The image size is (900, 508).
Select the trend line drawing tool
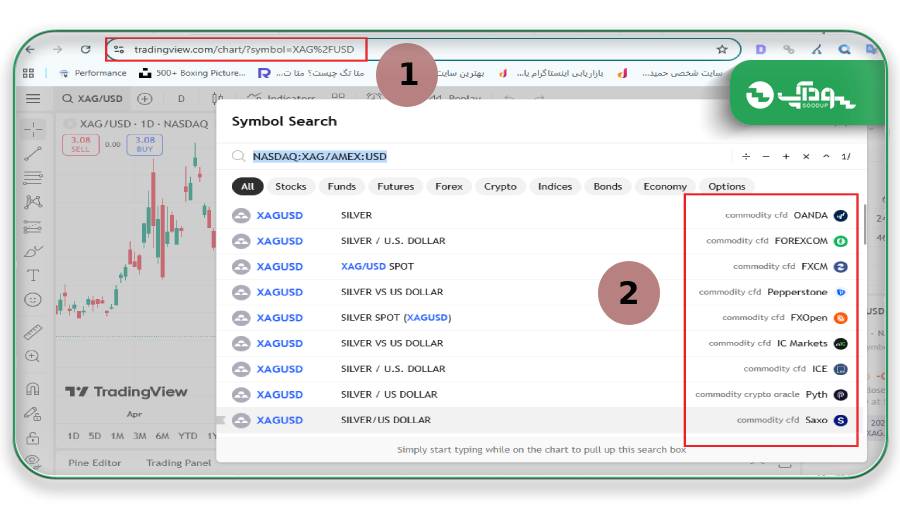(33, 154)
